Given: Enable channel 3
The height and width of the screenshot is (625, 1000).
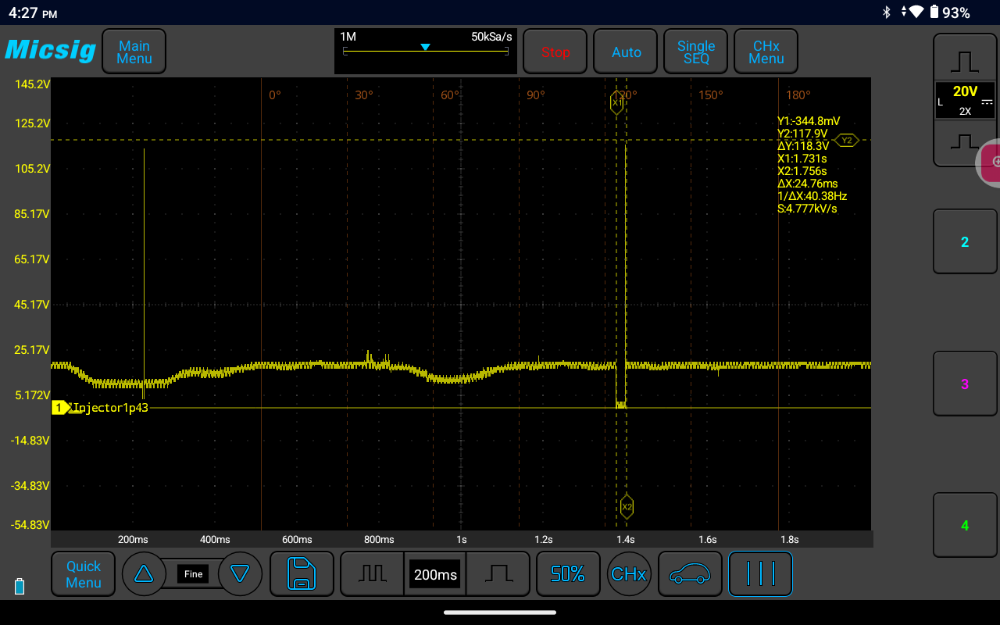Looking at the screenshot, I should [x=965, y=384].
